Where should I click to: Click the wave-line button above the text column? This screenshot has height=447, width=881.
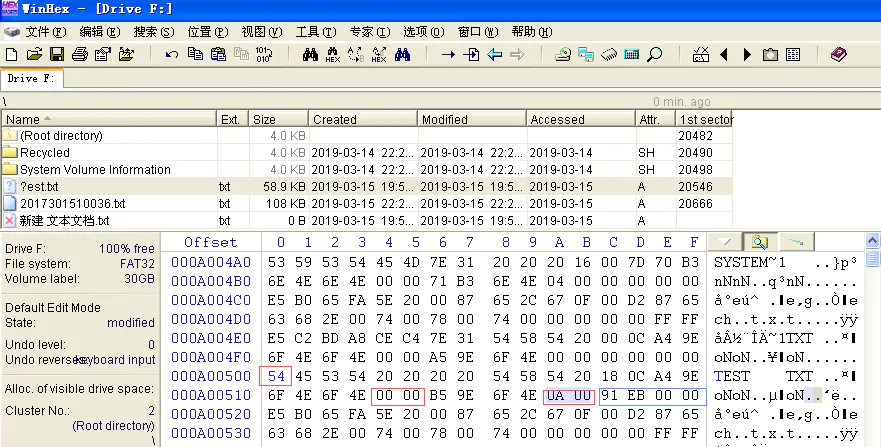[x=796, y=242]
